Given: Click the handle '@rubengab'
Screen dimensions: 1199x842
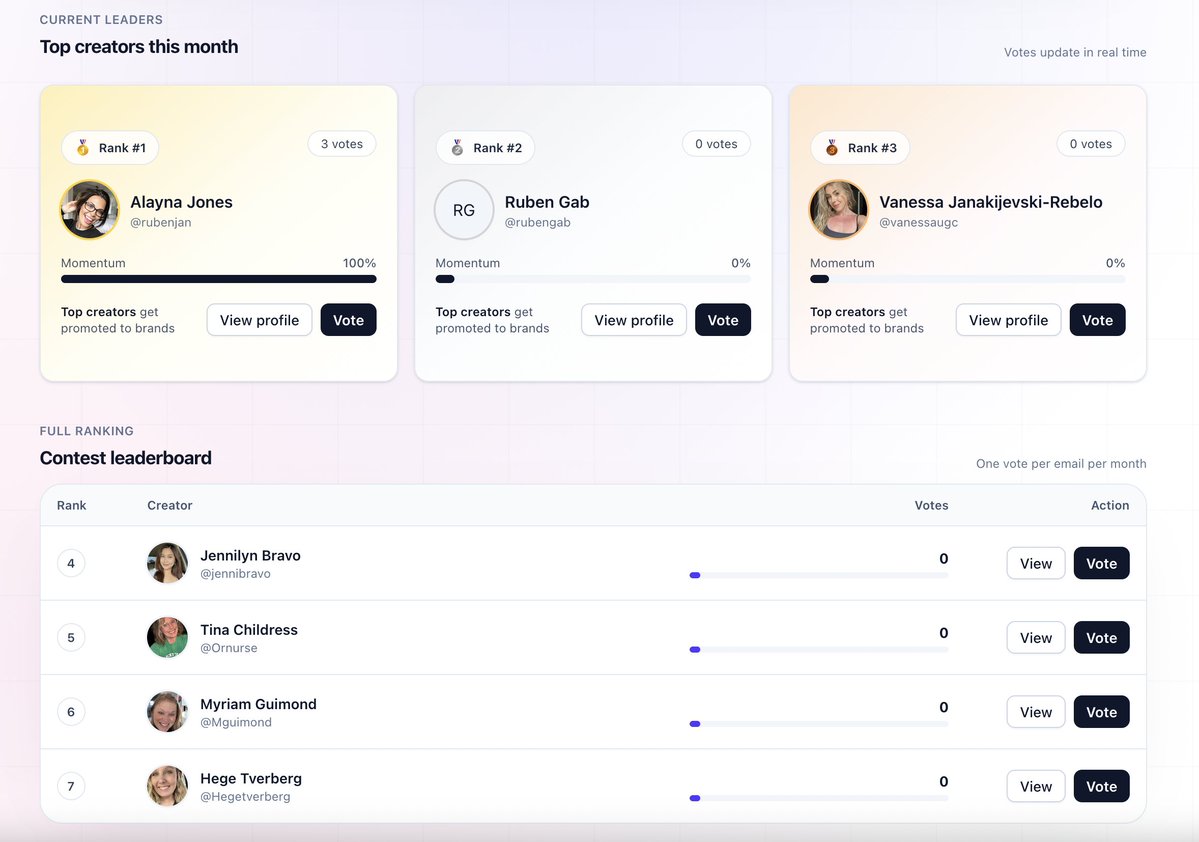Looking at the screenshot, I should (x=538, y=223).
